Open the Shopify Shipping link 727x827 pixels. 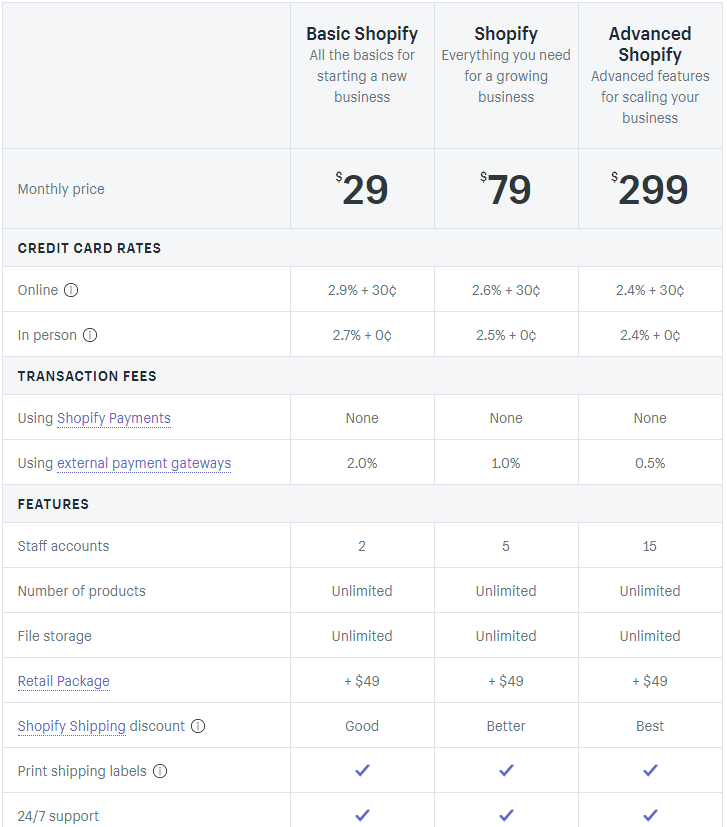pyautogui.click(x=72, y=726)
